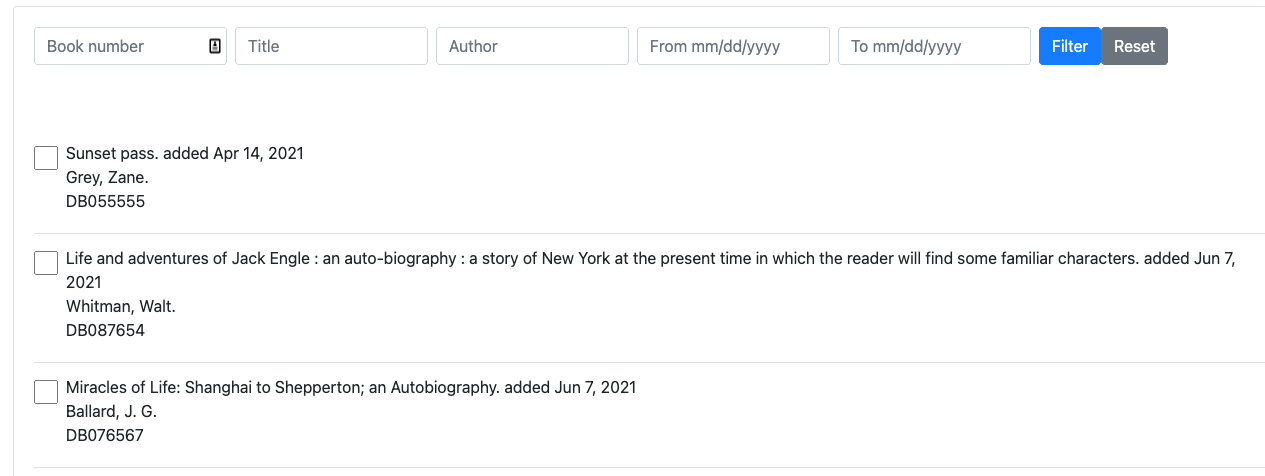The image size is (1265, 476).
Task: Click book number DB087654
Action: (105, 330)
